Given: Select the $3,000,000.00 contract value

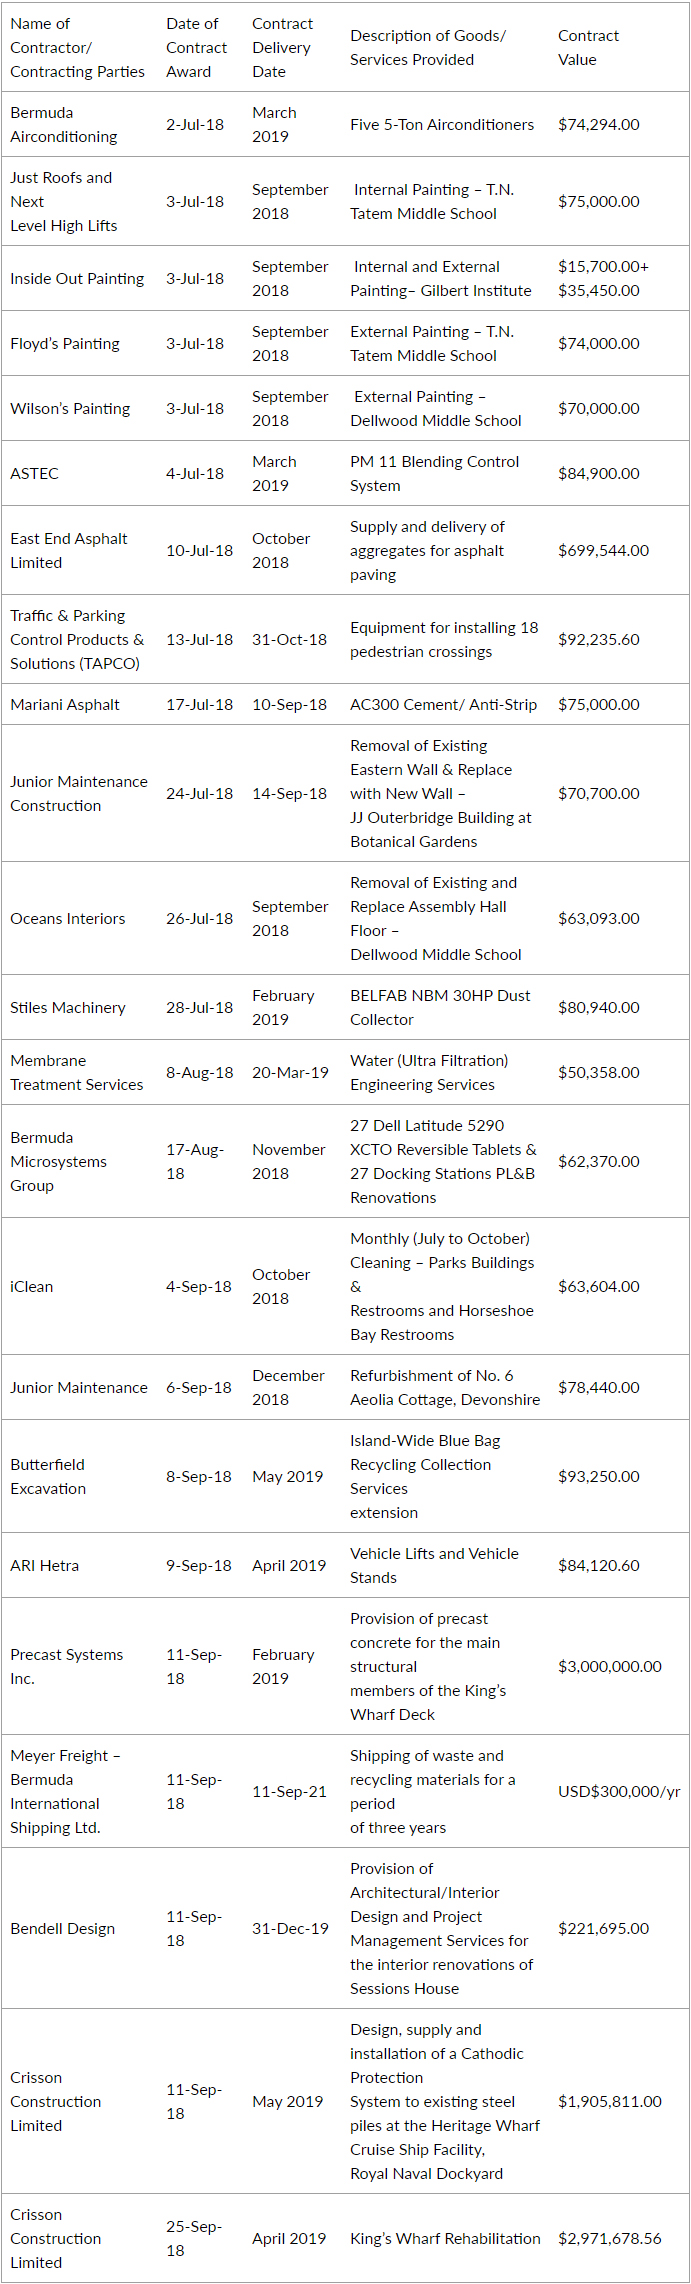Looking at the screenshot, I should pyautogui.click(x=610, y=1667).
